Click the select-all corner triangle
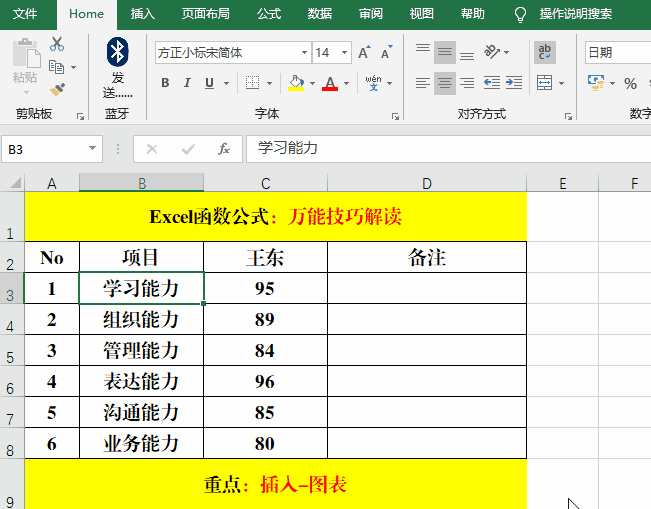This screenshot has width=651, height=509. pyautogui.click(x=15, y=183)
